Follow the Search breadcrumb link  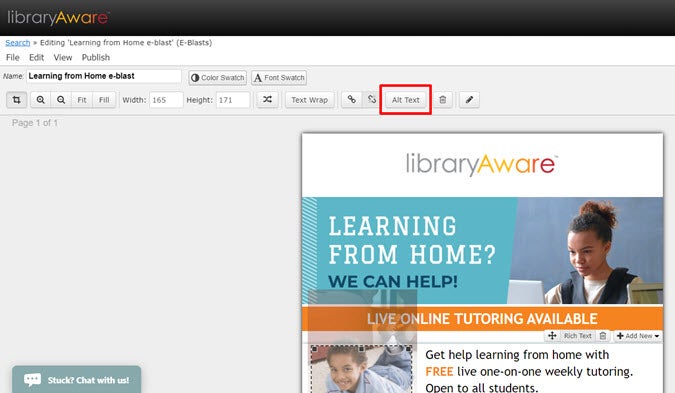[18, 43]
